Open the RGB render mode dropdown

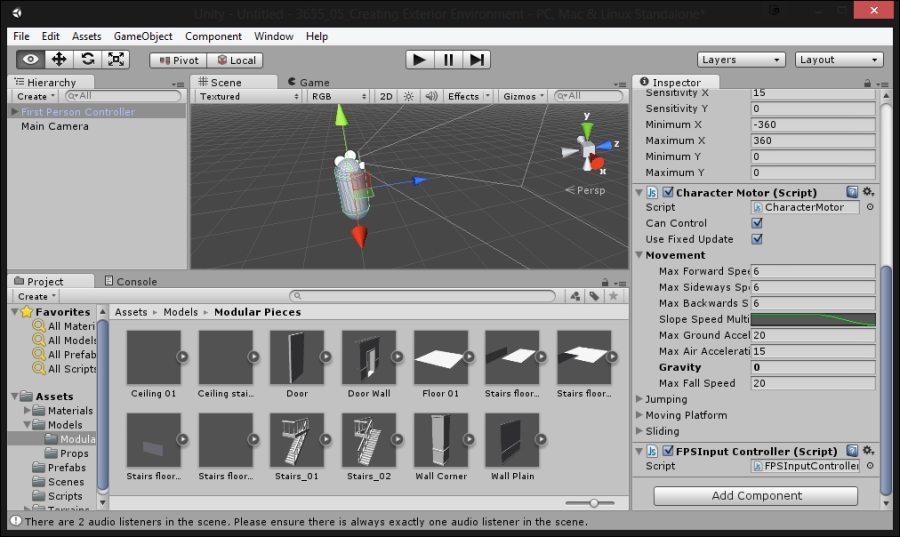pyautogui.click(x=339, y=96)
